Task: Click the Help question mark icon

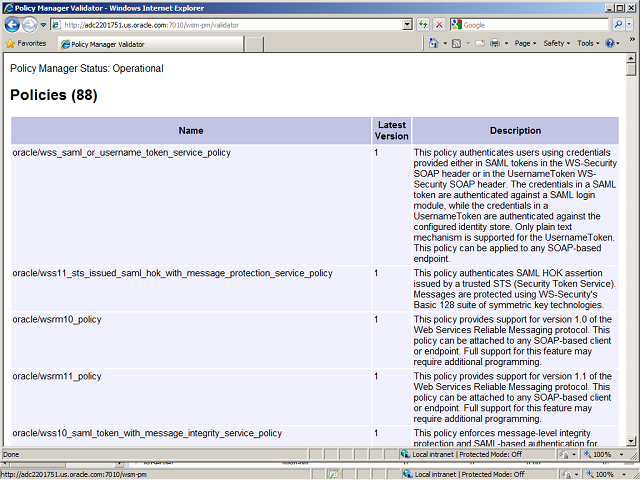Action: [610, 44]
